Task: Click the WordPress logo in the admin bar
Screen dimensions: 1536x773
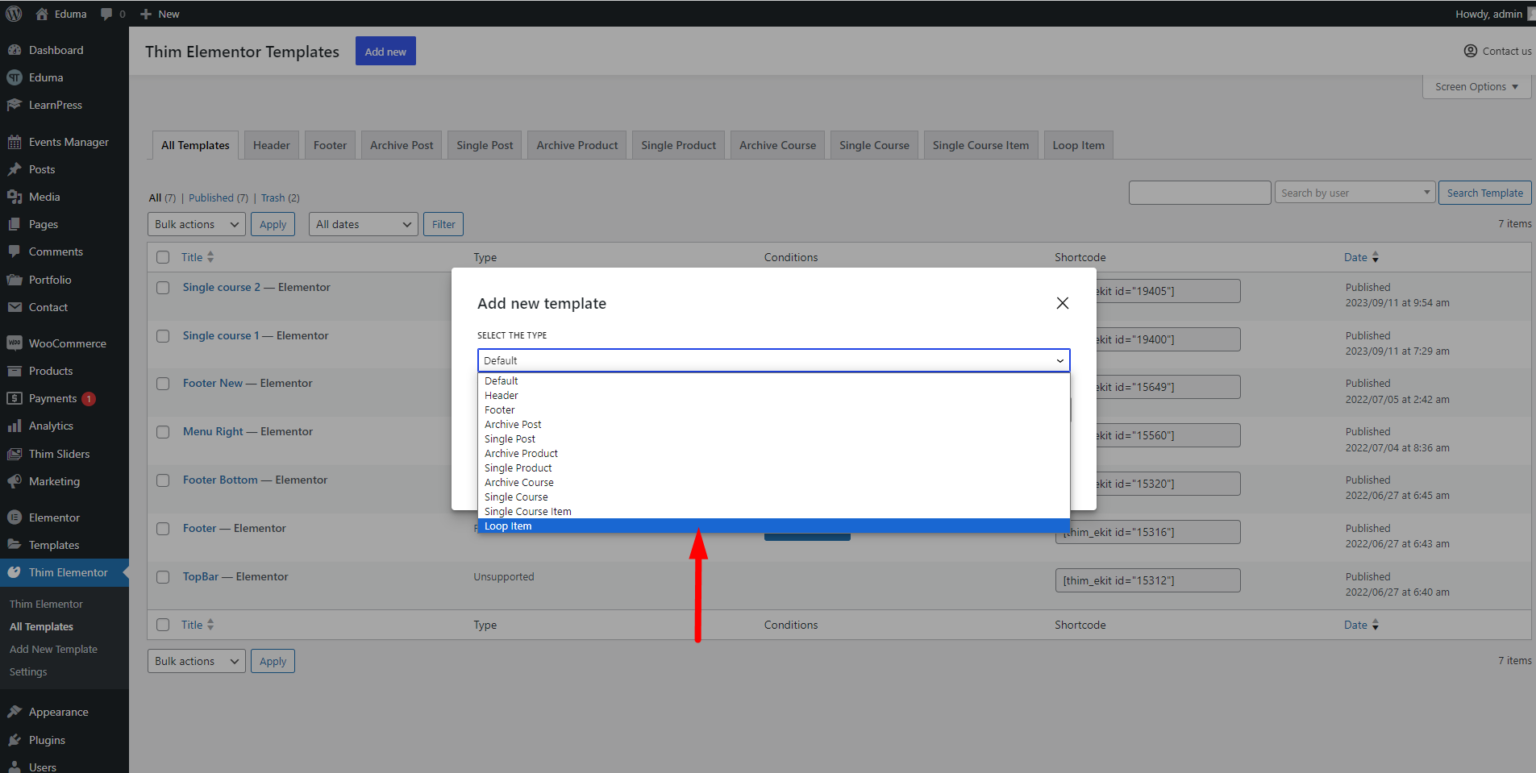Action: 13,13
